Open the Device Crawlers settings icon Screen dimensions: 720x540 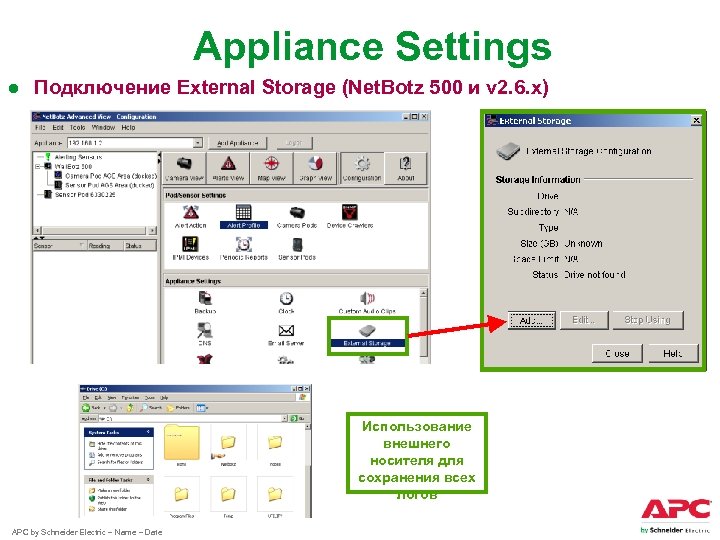pyautogui.click(x=350, y=216)
